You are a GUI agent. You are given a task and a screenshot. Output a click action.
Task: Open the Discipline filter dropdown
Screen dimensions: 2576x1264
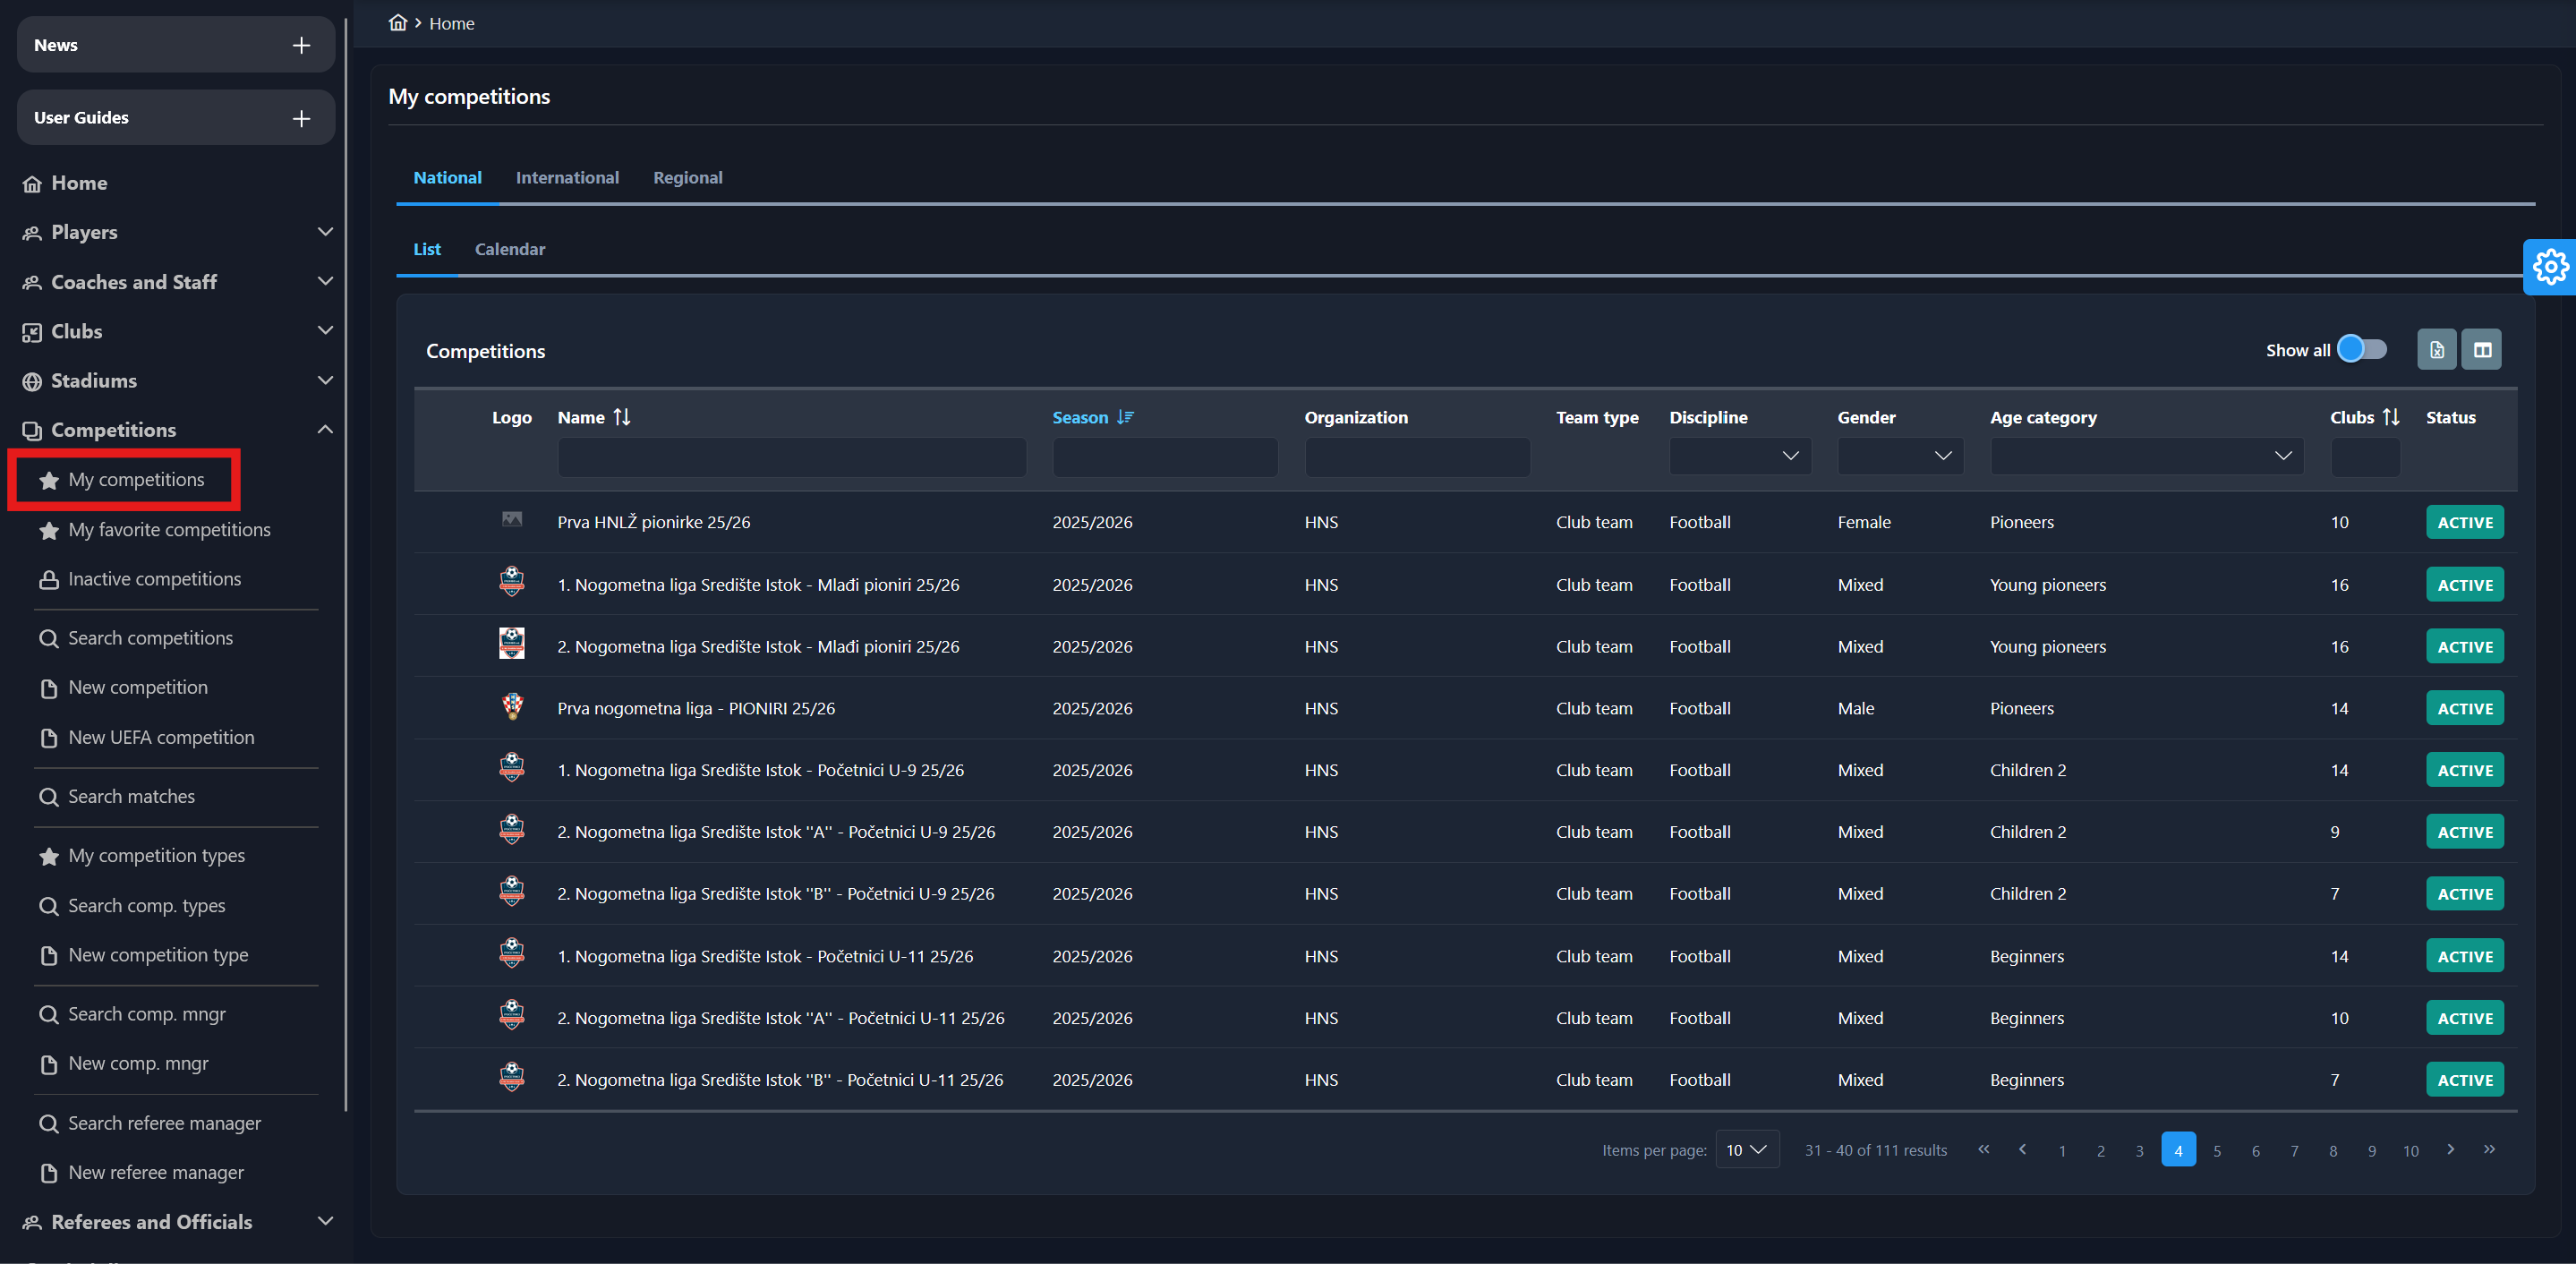coord(1739,456)
